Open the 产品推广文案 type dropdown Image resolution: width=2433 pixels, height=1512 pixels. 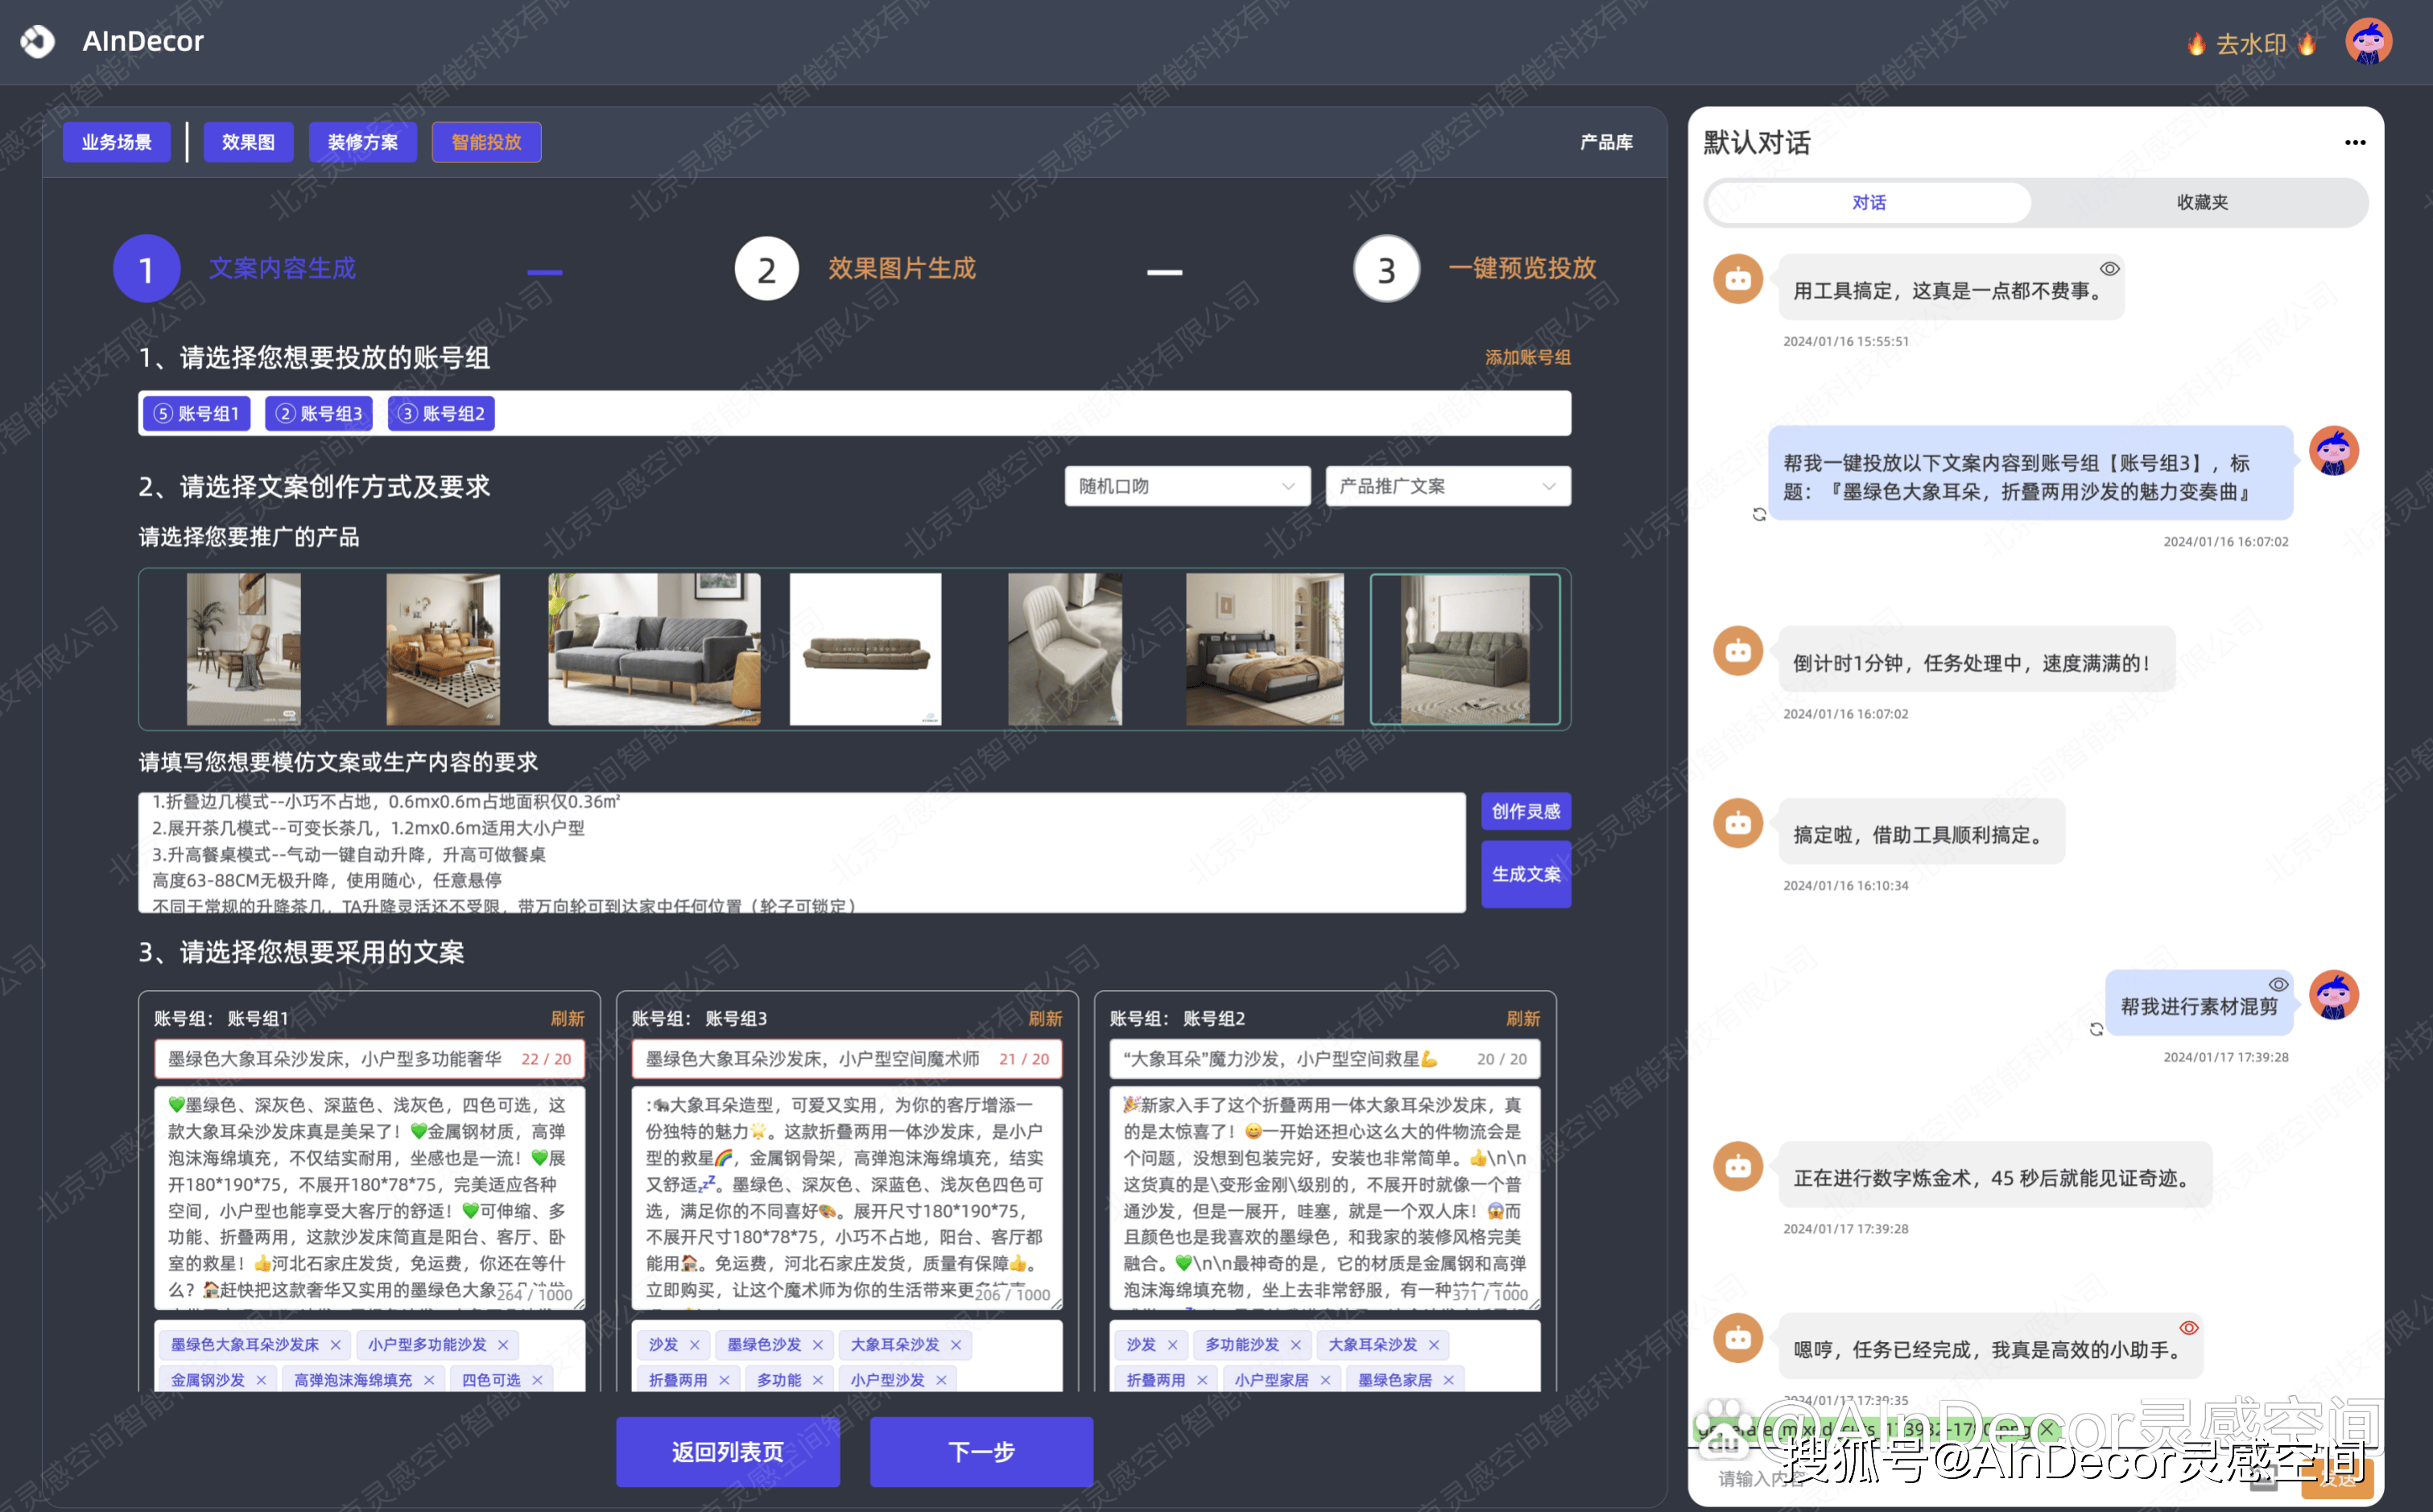[1447, 487]
